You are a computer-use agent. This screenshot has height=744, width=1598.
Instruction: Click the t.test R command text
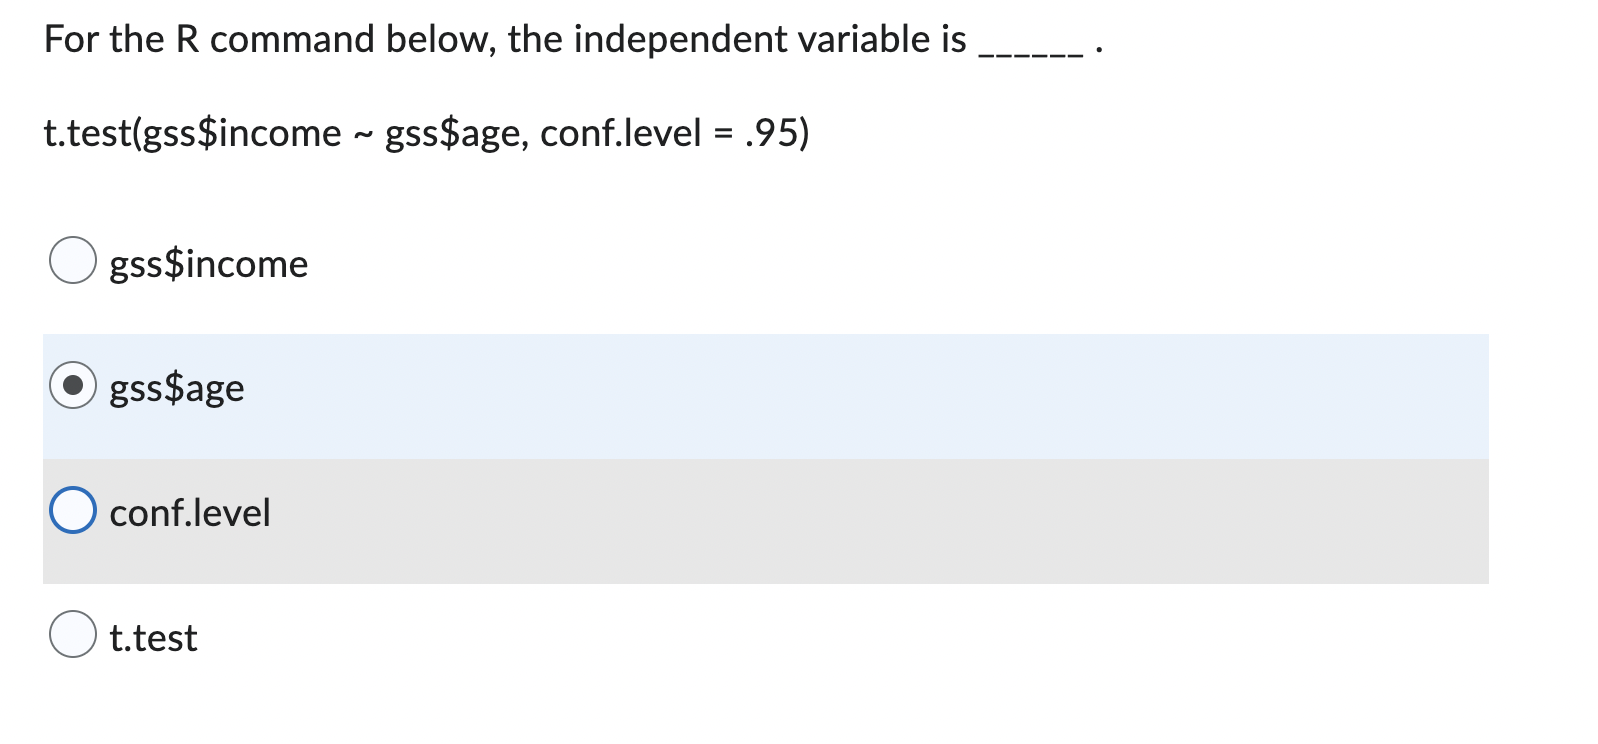click(x=425, y=133)
